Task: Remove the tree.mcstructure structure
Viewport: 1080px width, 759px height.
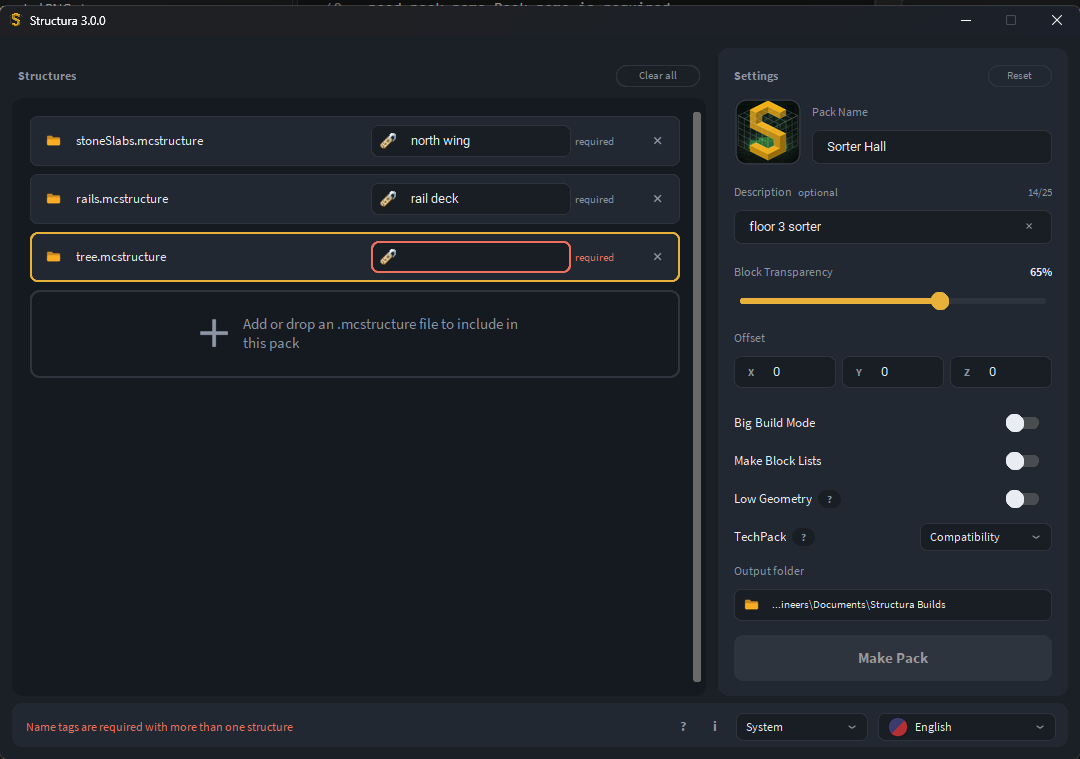Action: pyautogui.click(x=658, y=256)
